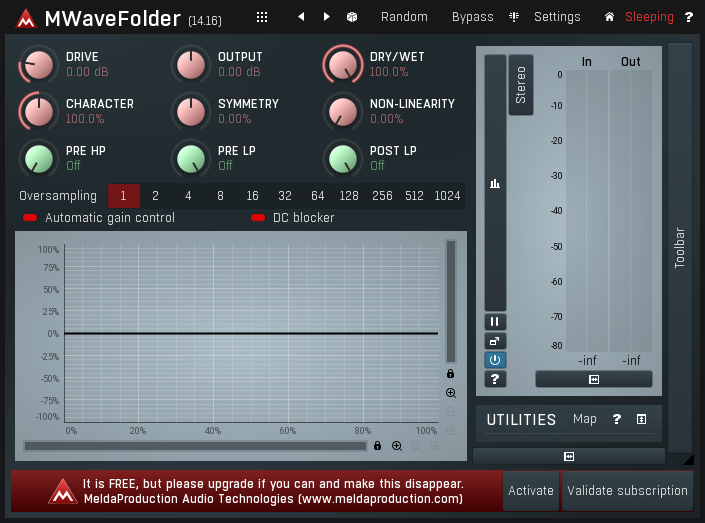Collapse the Utilities section

(x=642, y=420)
